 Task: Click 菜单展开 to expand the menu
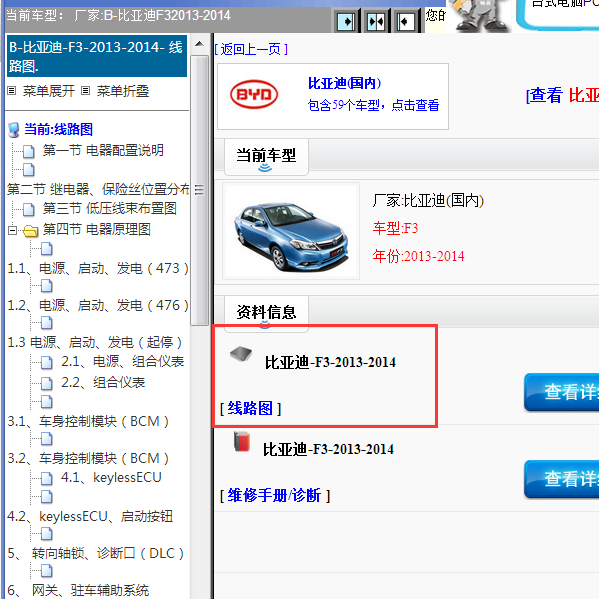click(49, 91)
